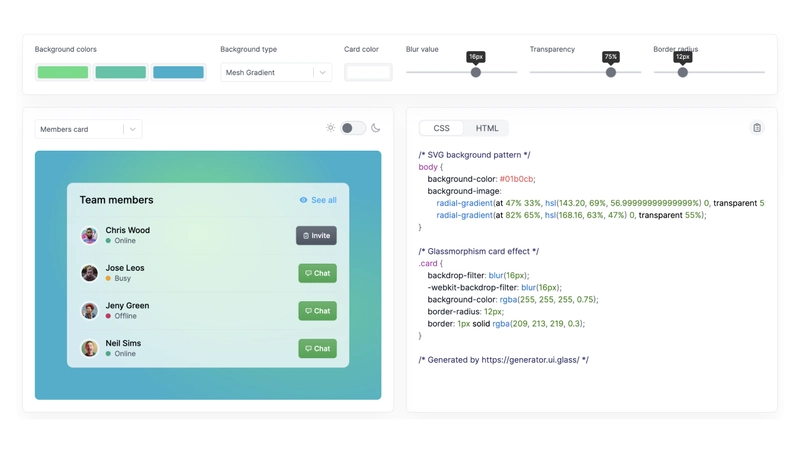The image size is (800, 450).
Task: Click the moon dark-mode icon
Action: (x=376, y=128)
